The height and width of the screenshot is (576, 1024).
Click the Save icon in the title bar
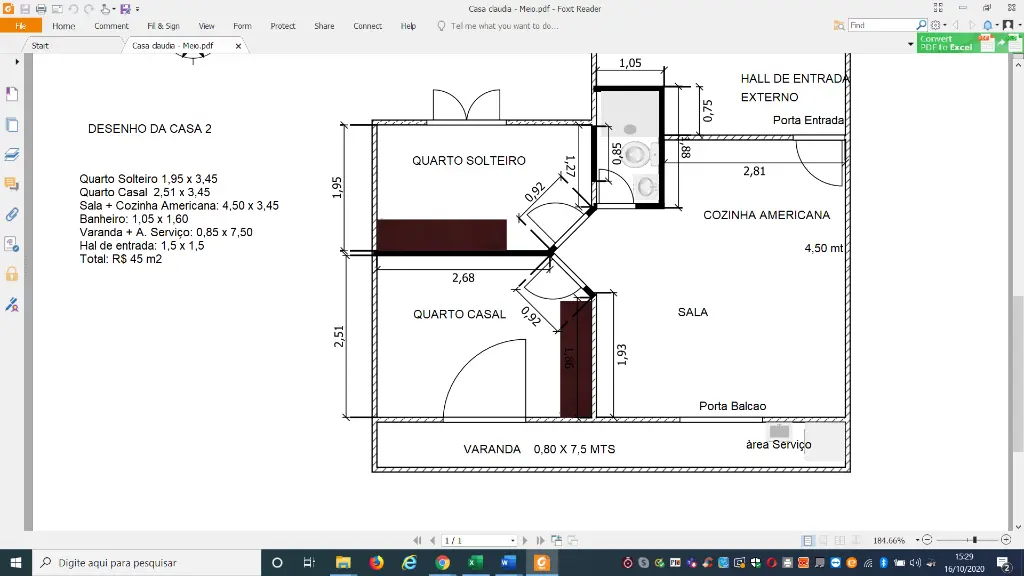click(25, 9)
